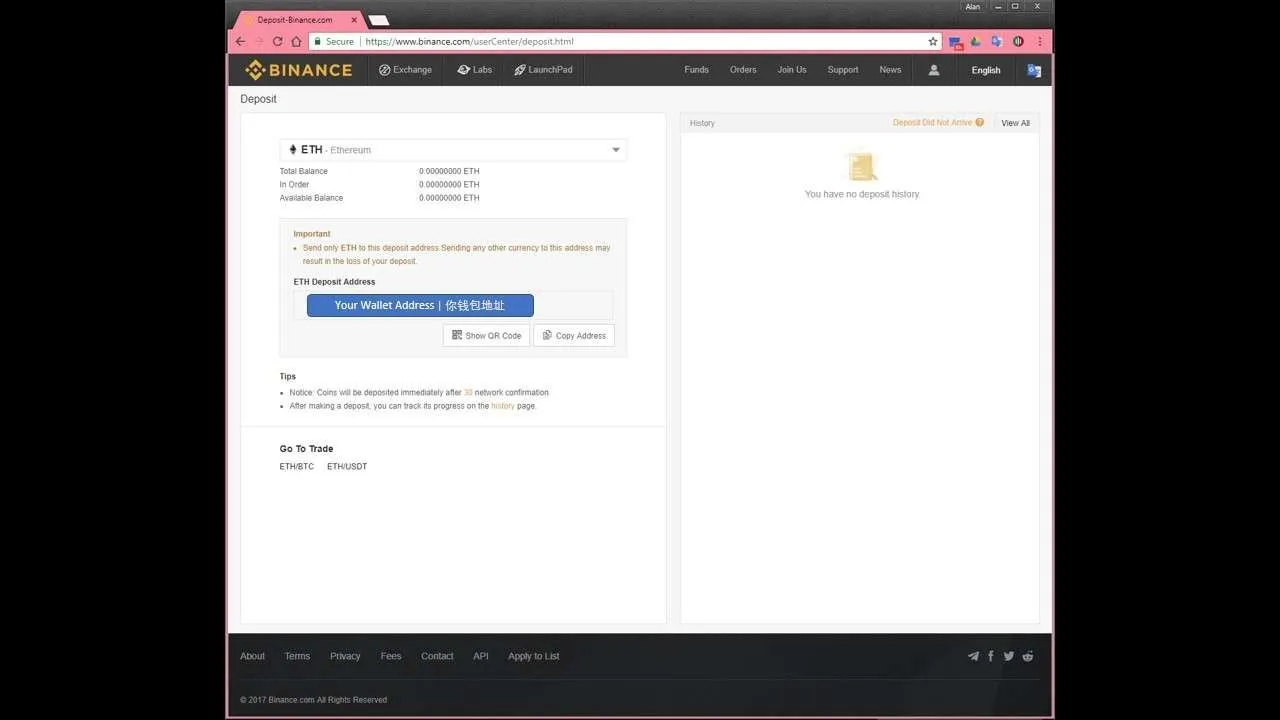Click the '© 2017 Binance.com All Rights Reserved' text
Viewport: 1280px width, 720px height.
pyautogui.click(x=313, y=700)
